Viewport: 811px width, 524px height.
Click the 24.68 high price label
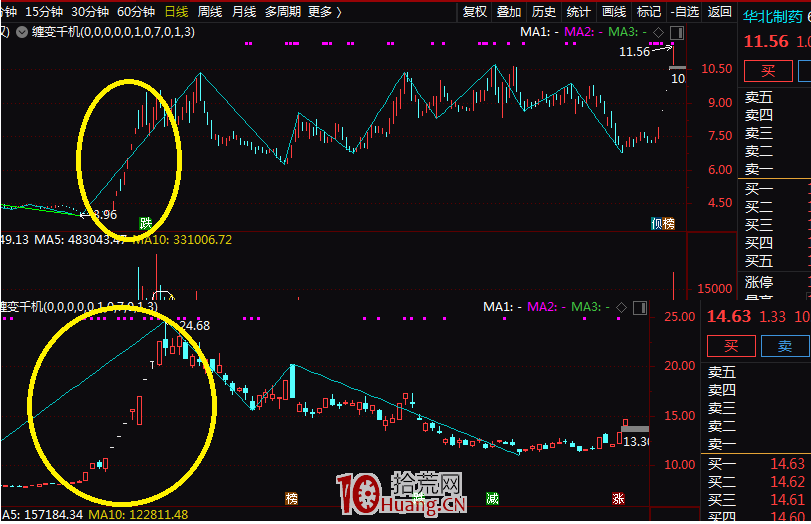coord(194,326)
